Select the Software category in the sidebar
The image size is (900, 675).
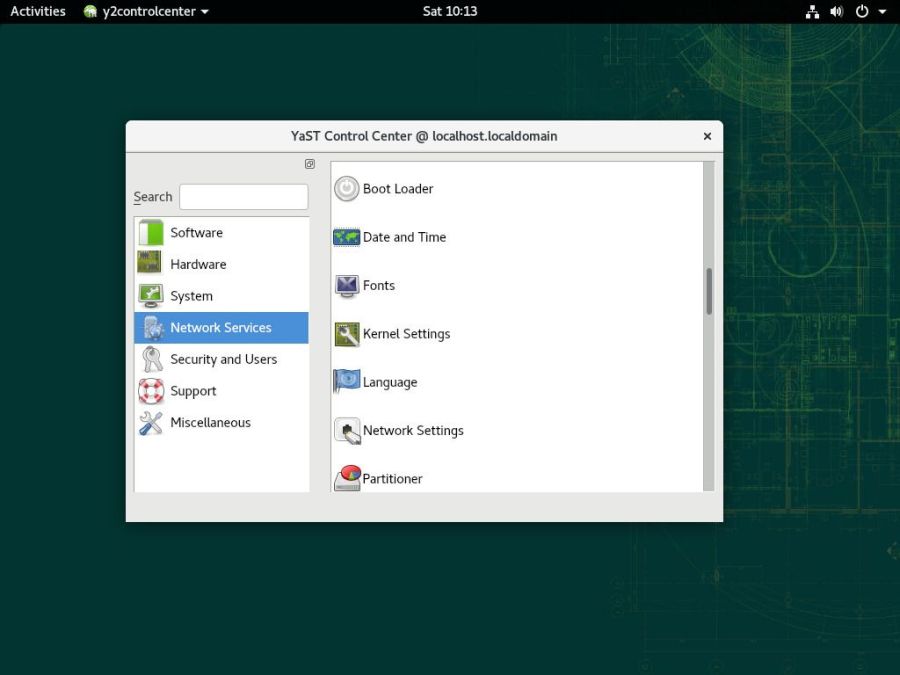[196, 232]
